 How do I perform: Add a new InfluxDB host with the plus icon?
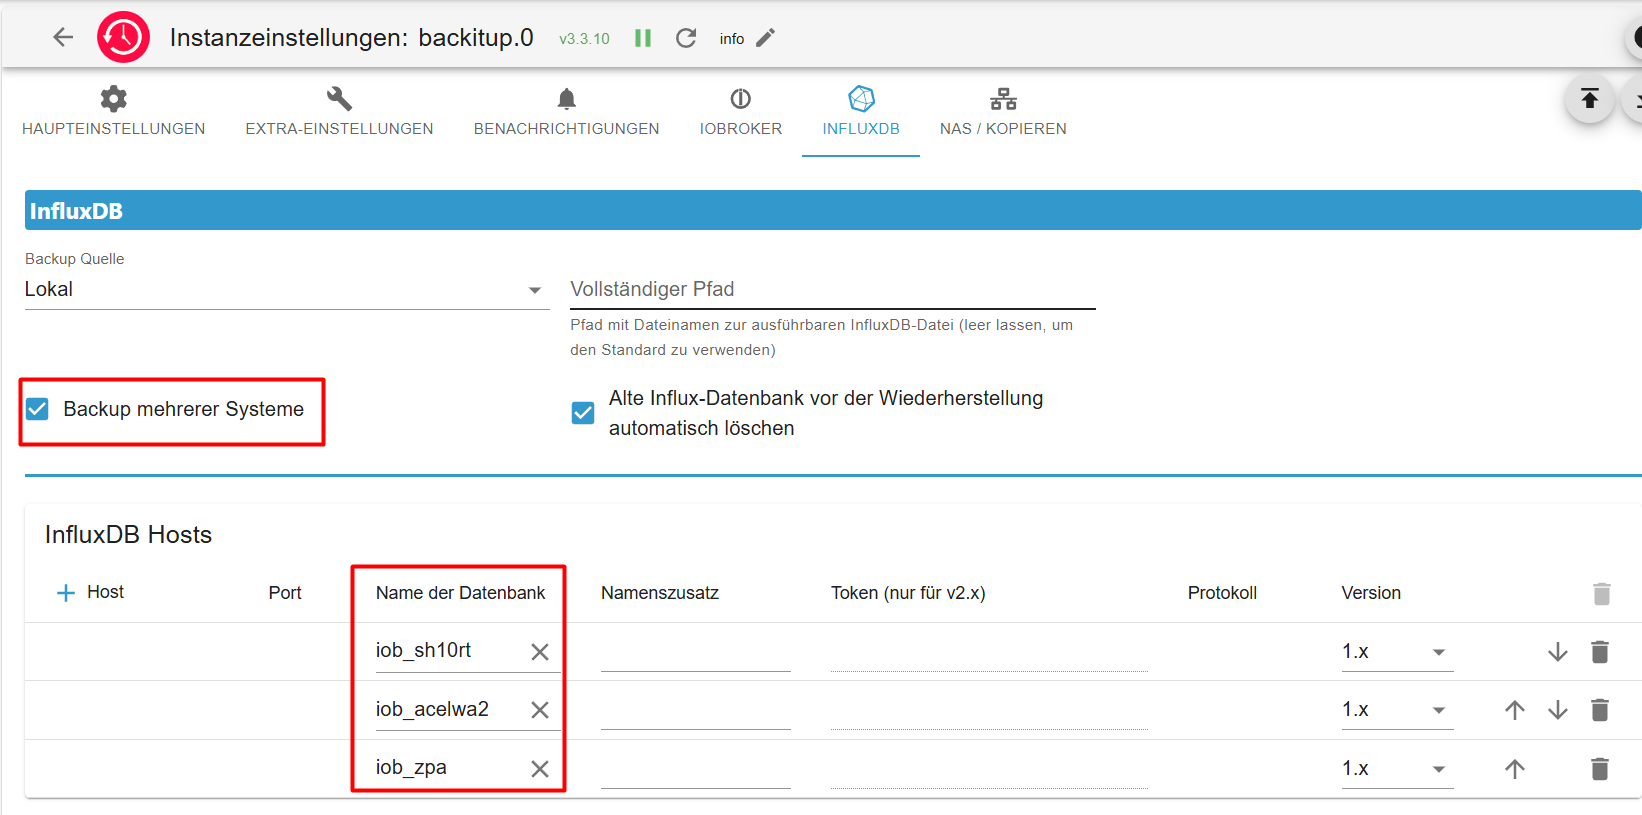[66, 593]
